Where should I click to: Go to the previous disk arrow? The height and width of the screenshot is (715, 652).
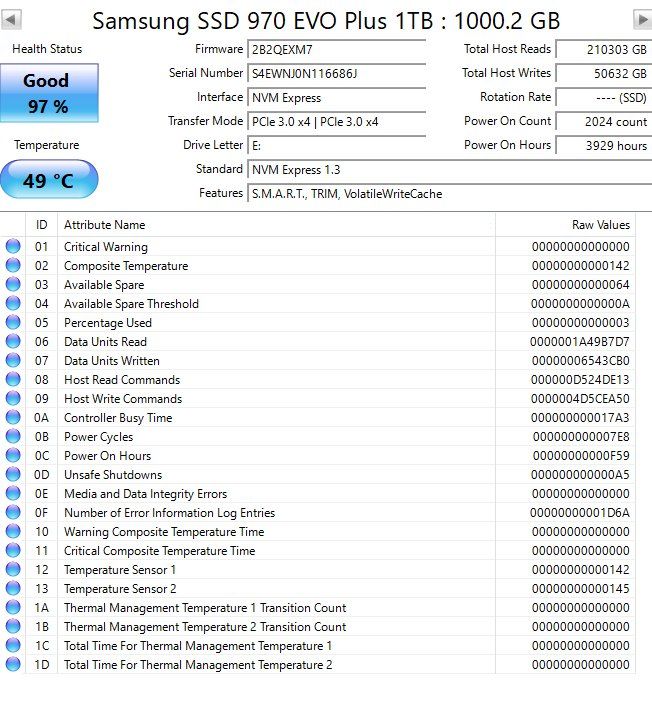[x=11, y=20]
